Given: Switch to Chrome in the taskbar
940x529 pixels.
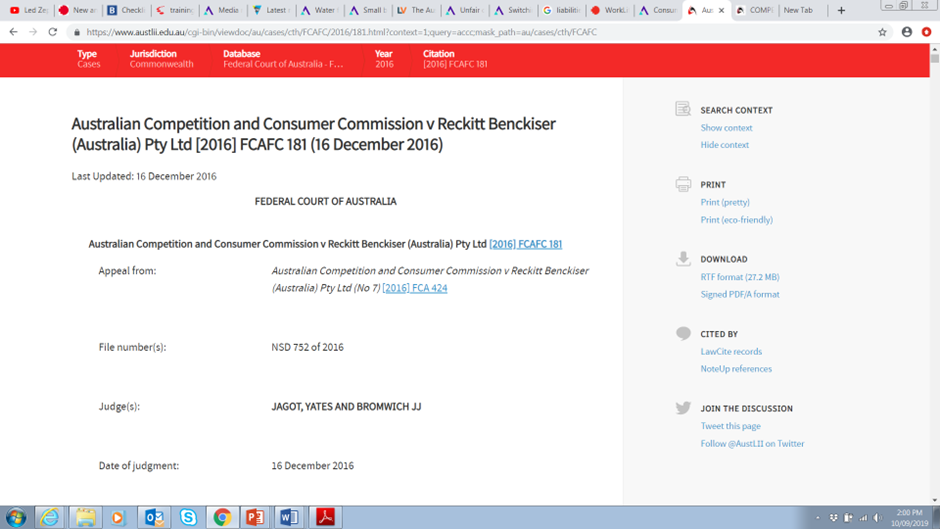Looking at the screenshot, I should [222, 517].
